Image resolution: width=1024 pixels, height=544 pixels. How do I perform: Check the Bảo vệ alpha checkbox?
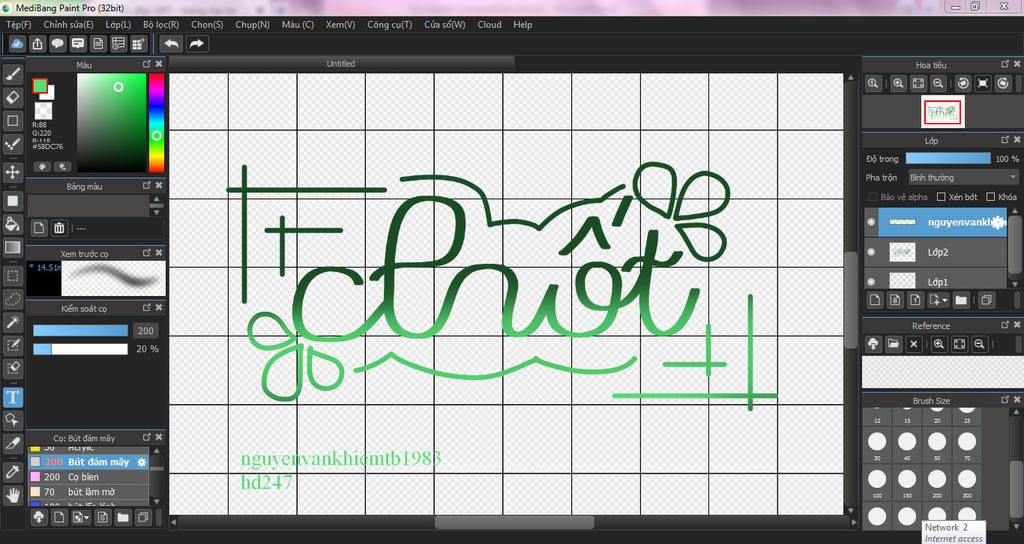pyautogui.click(x=873, y=197)
